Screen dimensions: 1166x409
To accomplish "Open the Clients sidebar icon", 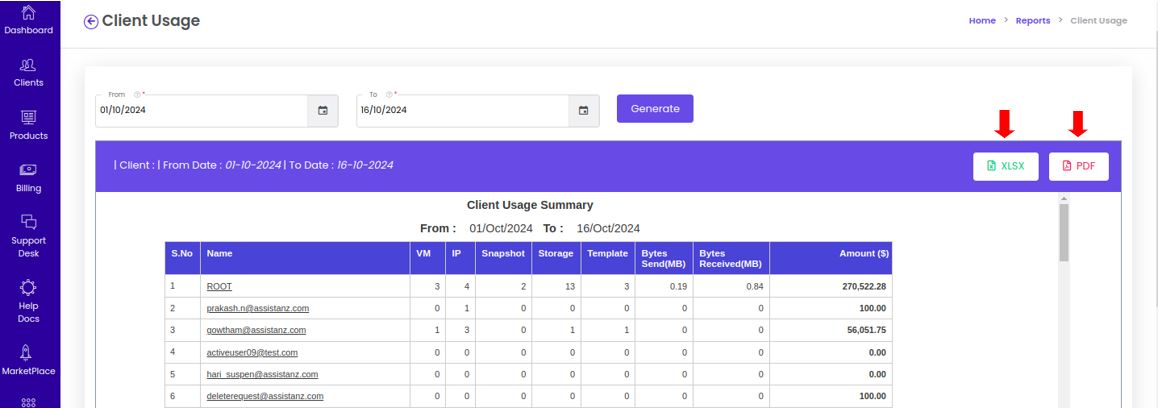I will point(28,65).
